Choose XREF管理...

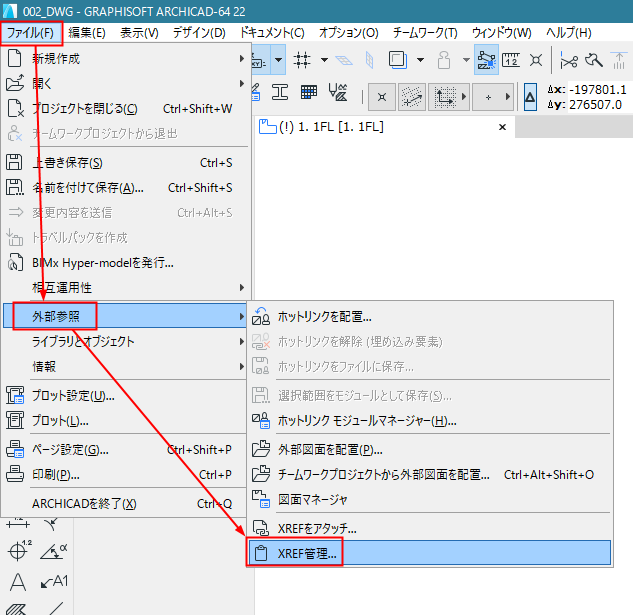[430, 553]
